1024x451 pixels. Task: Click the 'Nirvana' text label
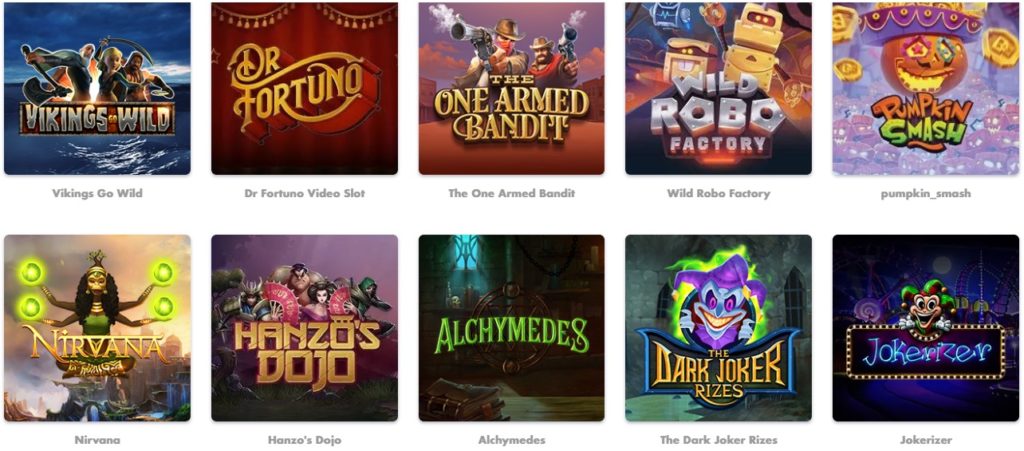pyautogui.click(x=97, y=440)
